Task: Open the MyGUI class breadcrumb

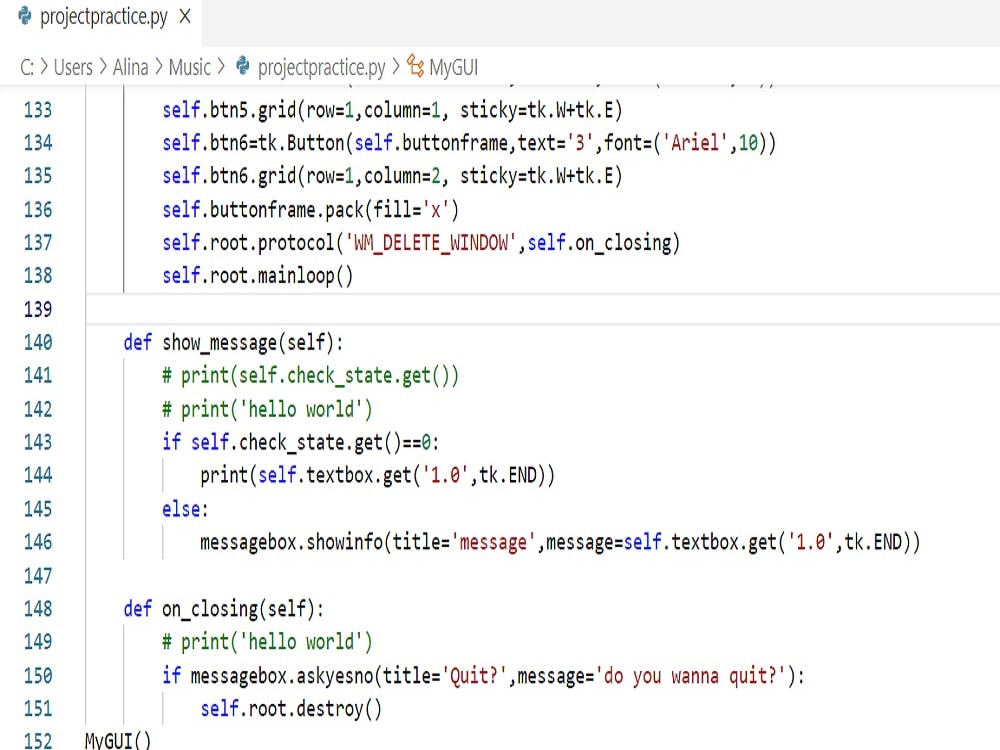Action: point(453,67)
